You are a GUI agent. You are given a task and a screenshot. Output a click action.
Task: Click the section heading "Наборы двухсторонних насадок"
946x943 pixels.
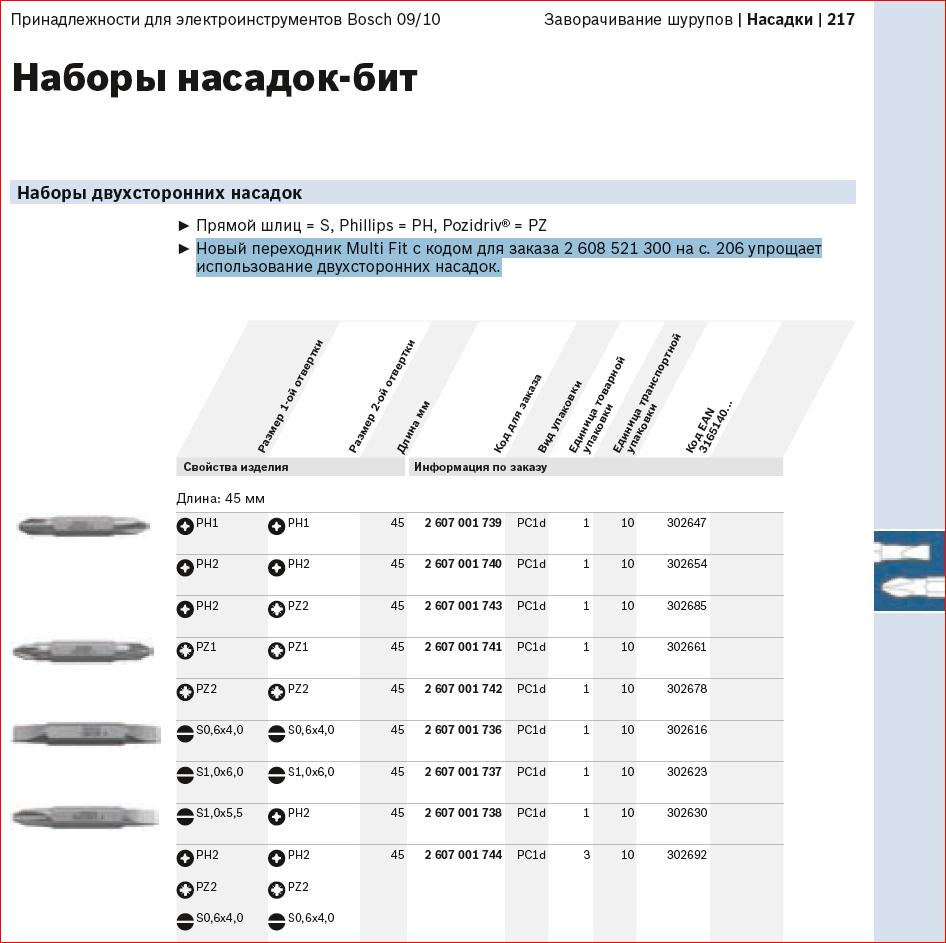pos(159,193)
